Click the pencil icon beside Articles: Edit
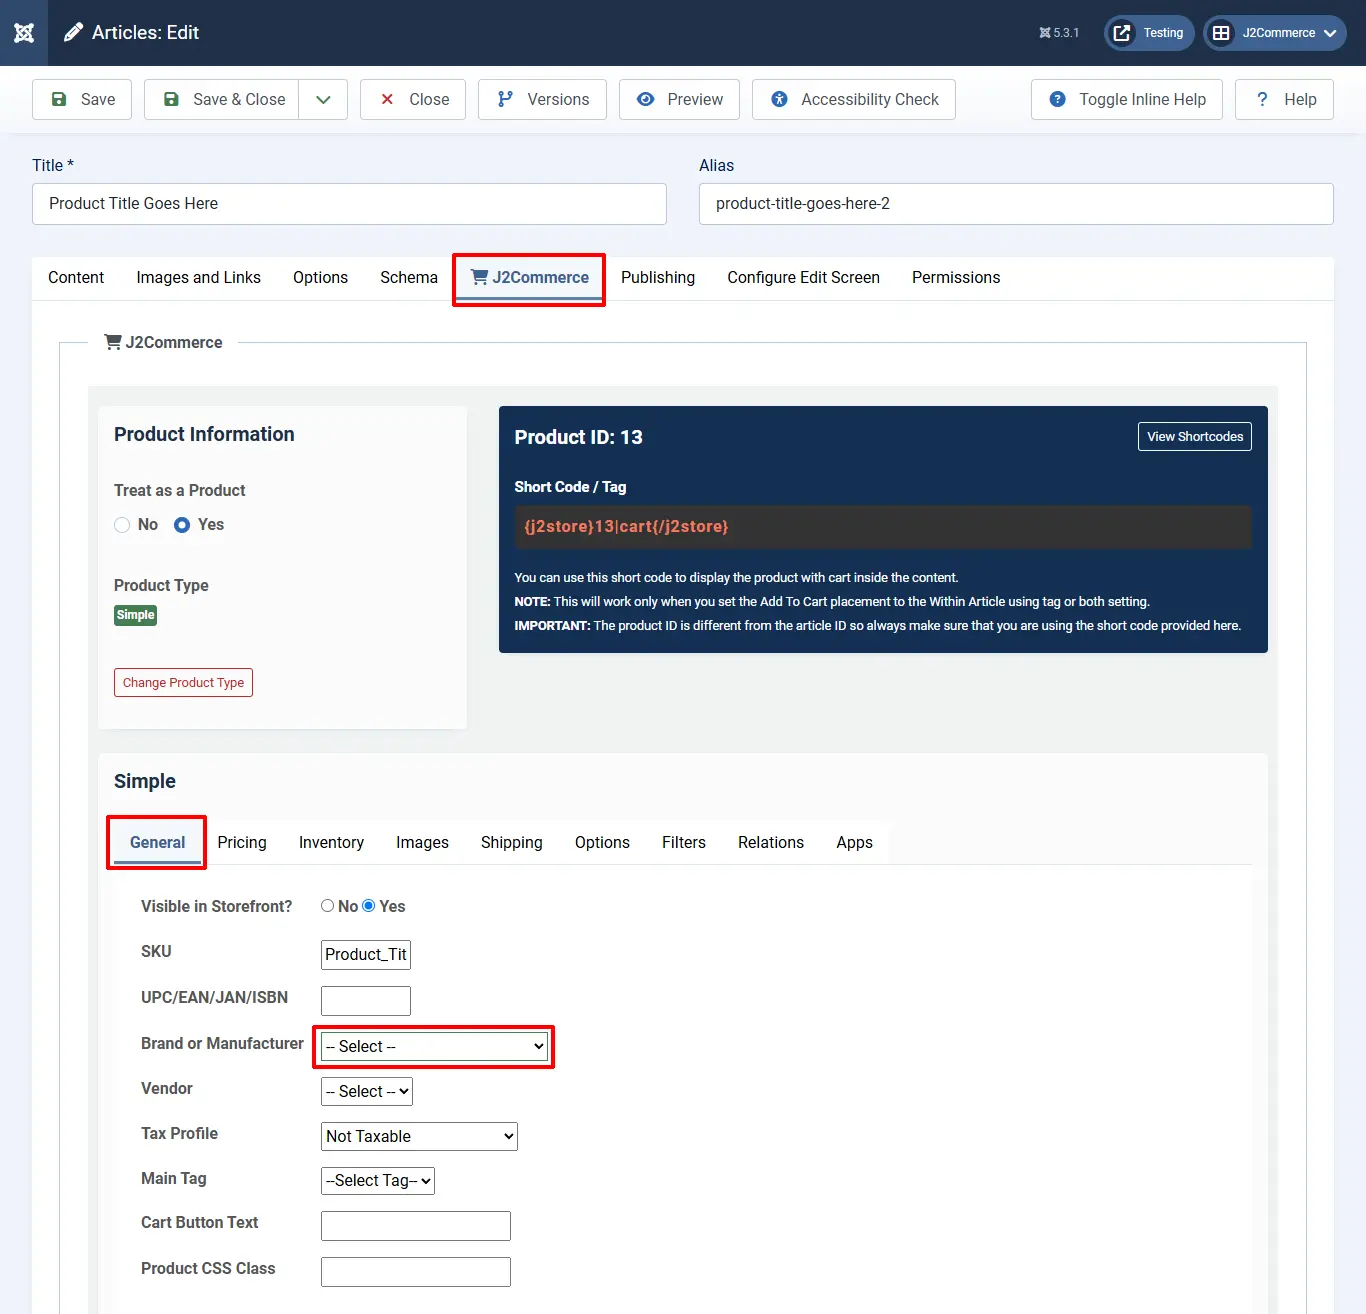This screenshot has height=1314, width=1366. point(73,33)
